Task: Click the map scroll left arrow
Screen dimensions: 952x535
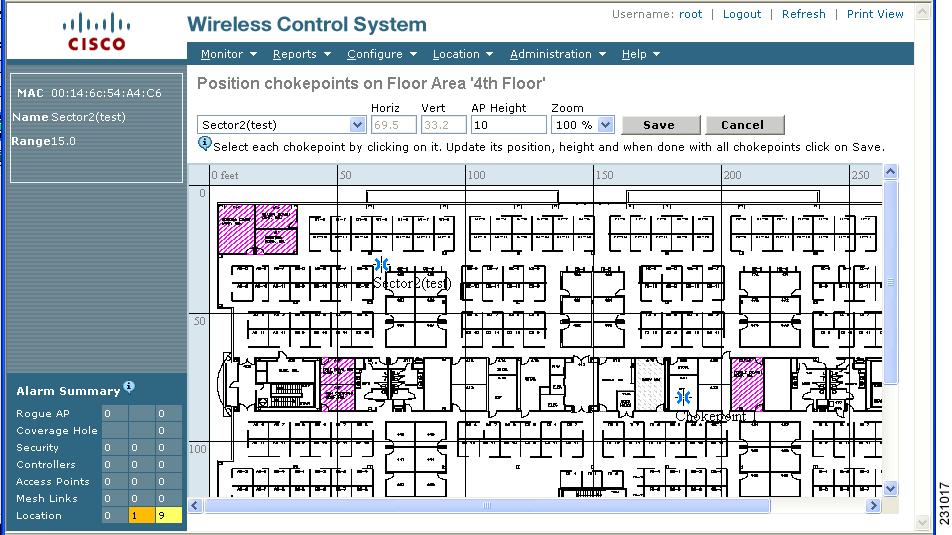Action: click(195, 505)
